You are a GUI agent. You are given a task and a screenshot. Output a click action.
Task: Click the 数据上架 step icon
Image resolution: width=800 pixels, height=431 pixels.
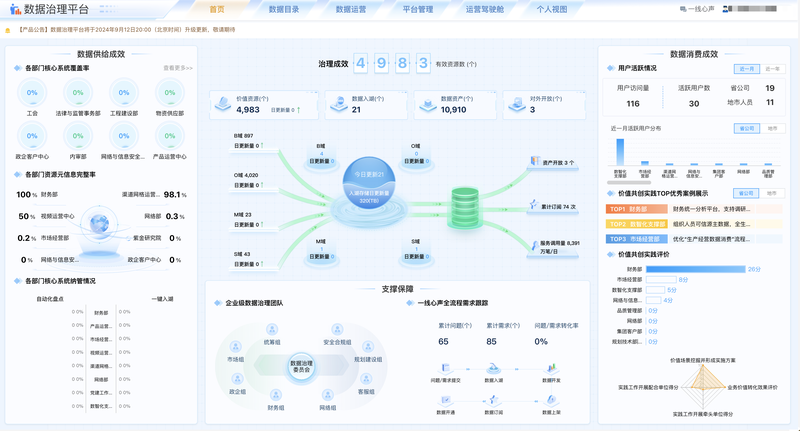point(551,400)
